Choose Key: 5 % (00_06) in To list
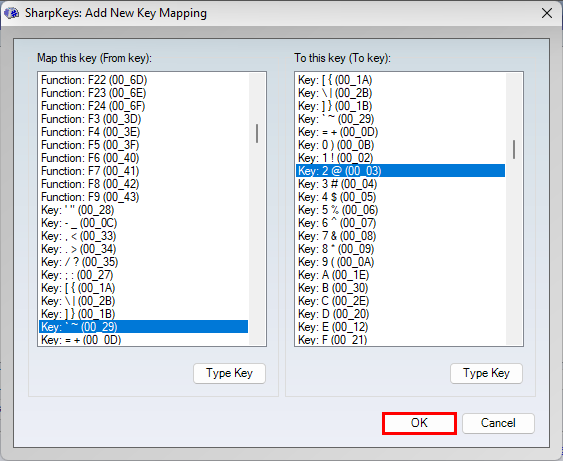Screen dimensions: 563x461 (401, 210)
